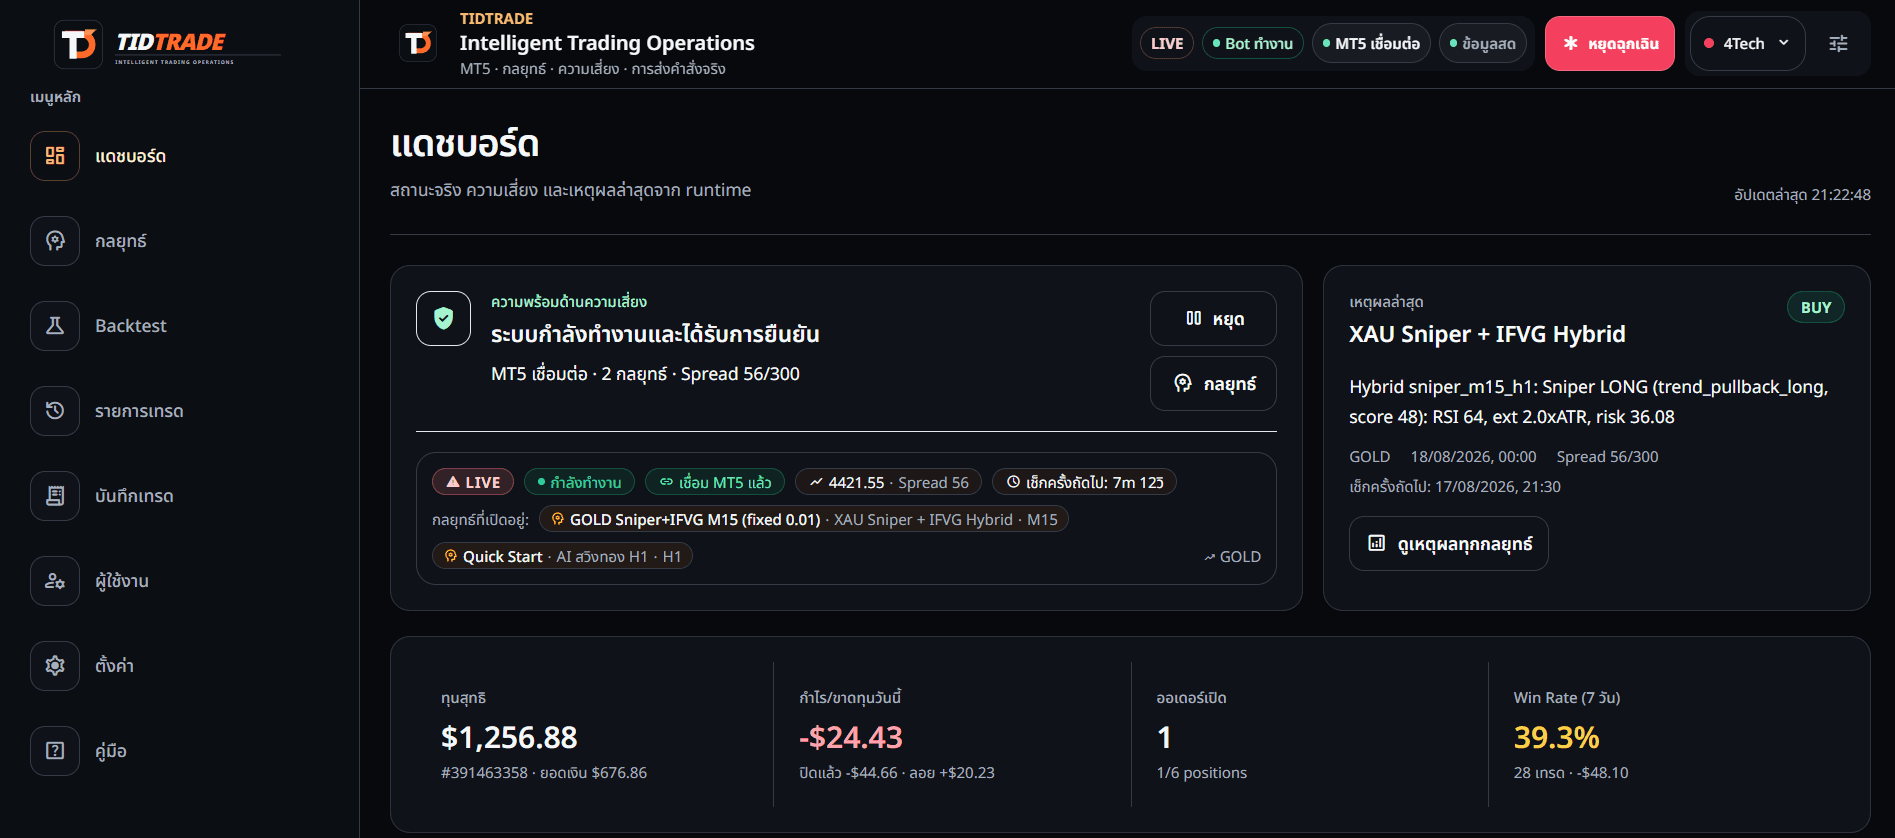Click the strategy head icon in sidebar
Screen dimensions: 1895x838
[x=55, y=241]
